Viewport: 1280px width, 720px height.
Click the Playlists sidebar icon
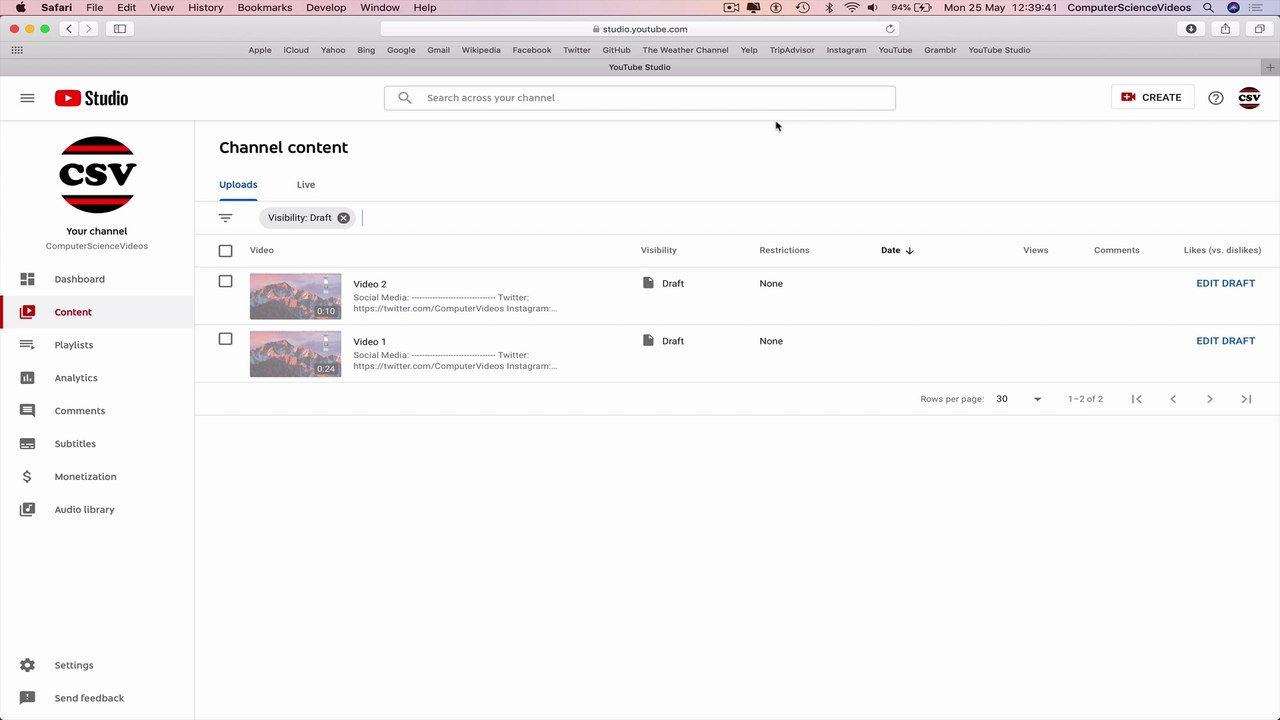pos(27,345)
